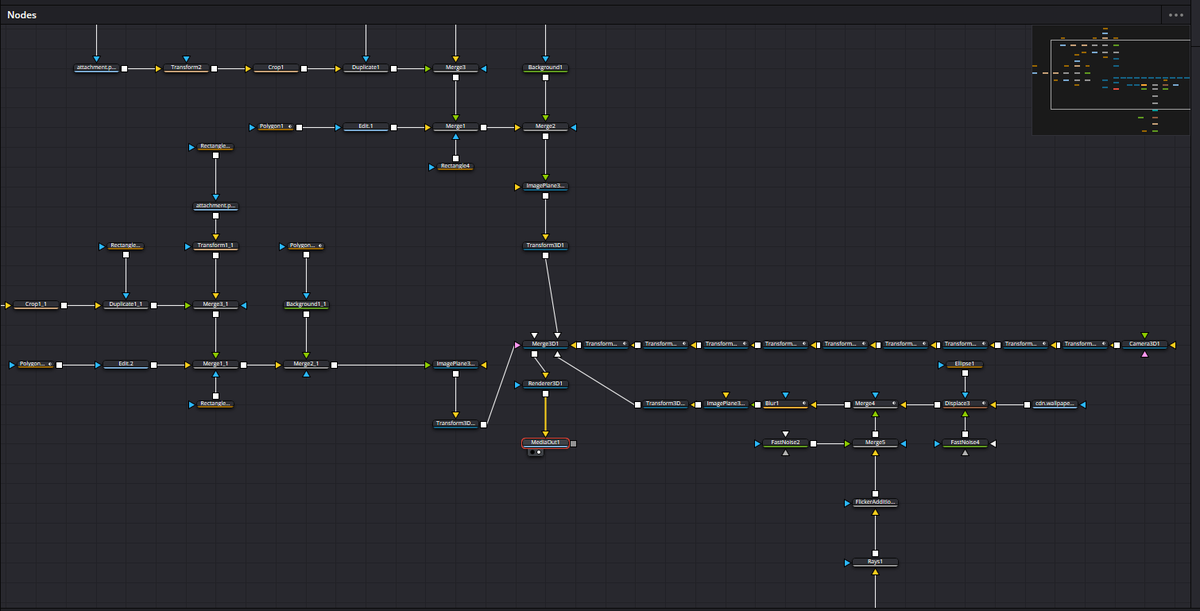1200x611 pixels.
Task: Select the Merge4 node
Action: point(875,404)
